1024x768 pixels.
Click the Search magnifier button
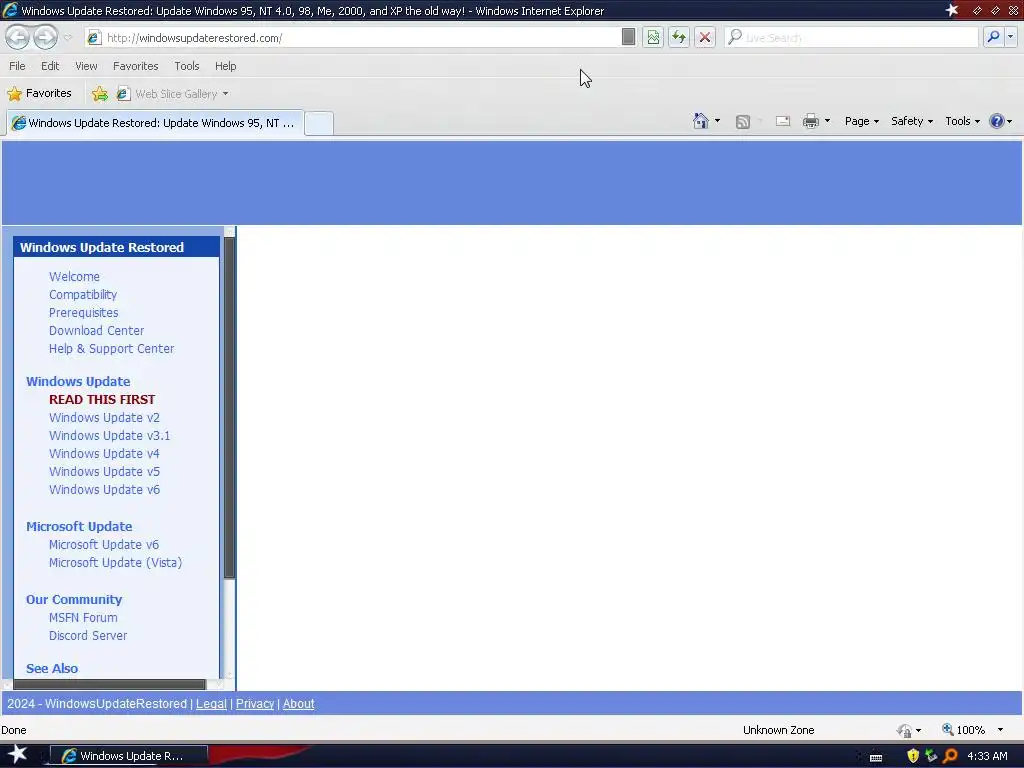[x=993, y=37]
